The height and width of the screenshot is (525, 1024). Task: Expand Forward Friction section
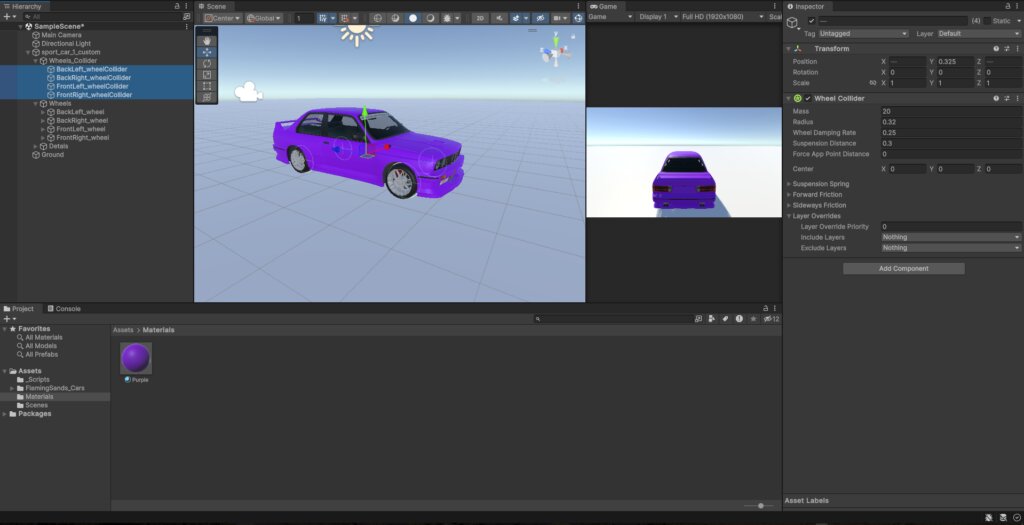(789, 195)
